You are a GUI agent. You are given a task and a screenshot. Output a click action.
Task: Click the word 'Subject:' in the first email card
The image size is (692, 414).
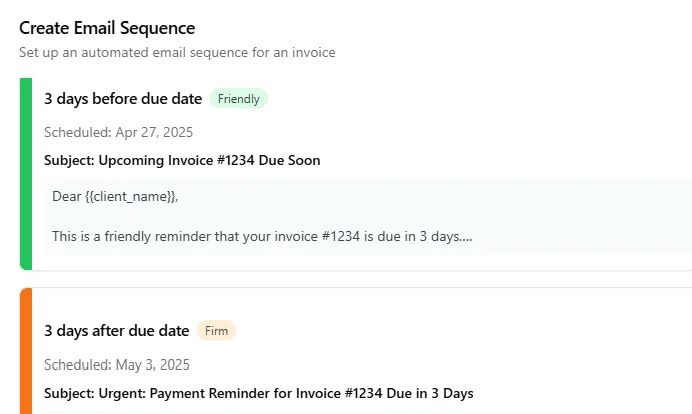[70, 160]
